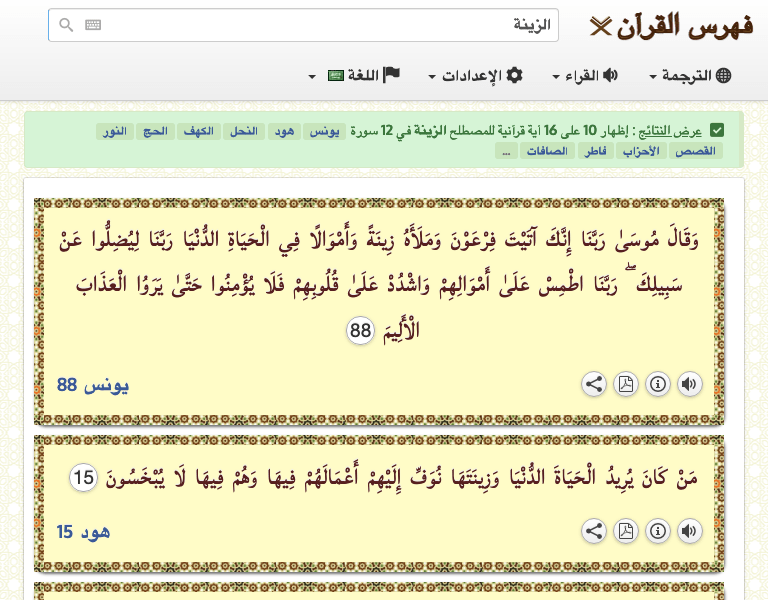Play audio for verse Yunus 88
Viewport: 768px width, 600px height.
click(689, 384)
